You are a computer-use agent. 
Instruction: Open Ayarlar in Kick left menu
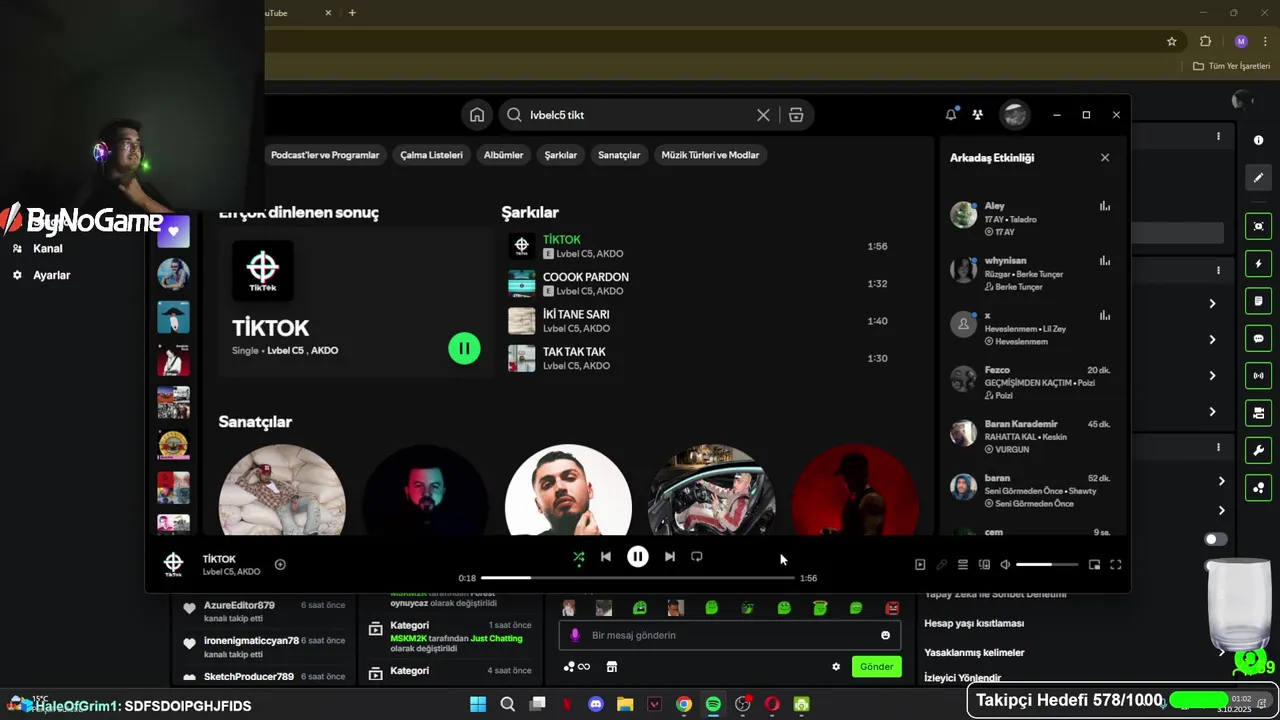[51, 275]
